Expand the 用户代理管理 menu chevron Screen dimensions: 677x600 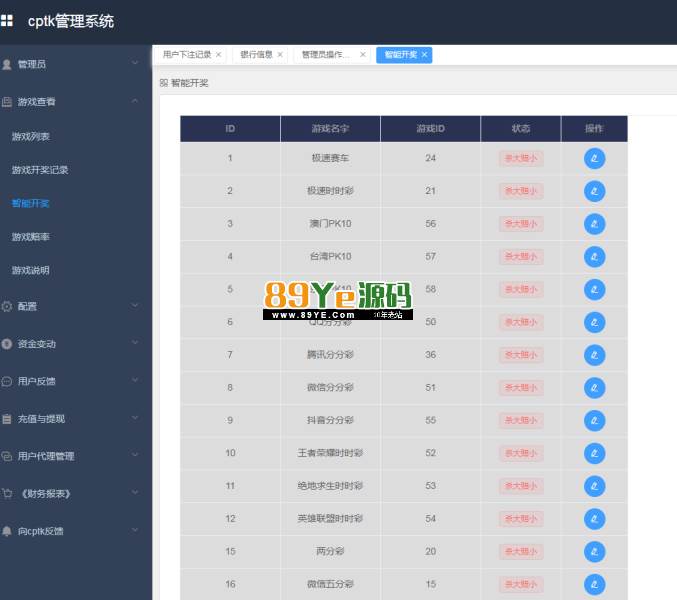[x=135, y=455]
